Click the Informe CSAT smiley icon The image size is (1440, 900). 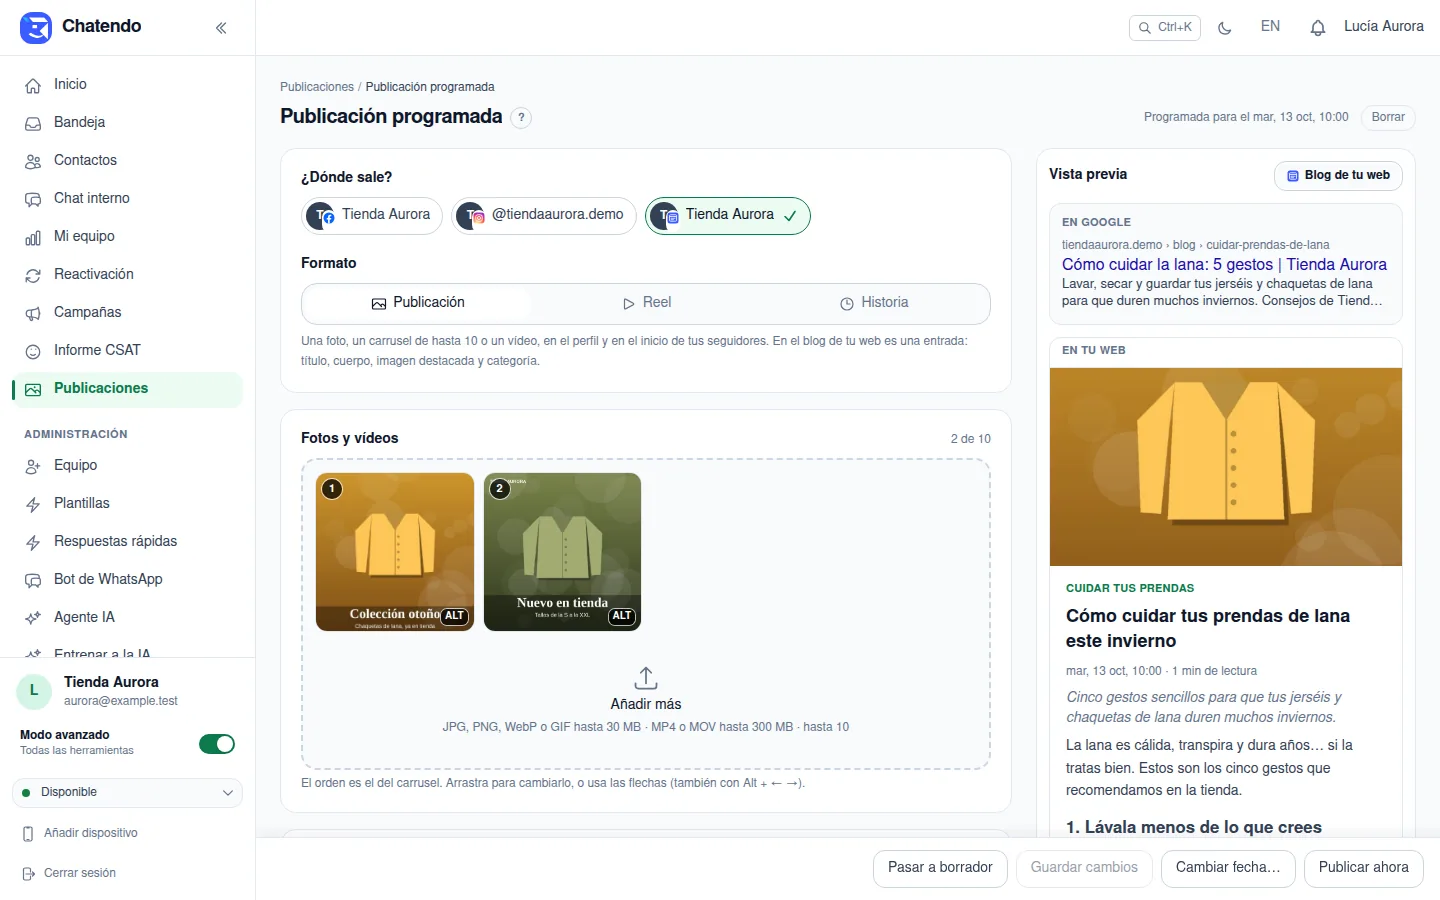(33, 352)
